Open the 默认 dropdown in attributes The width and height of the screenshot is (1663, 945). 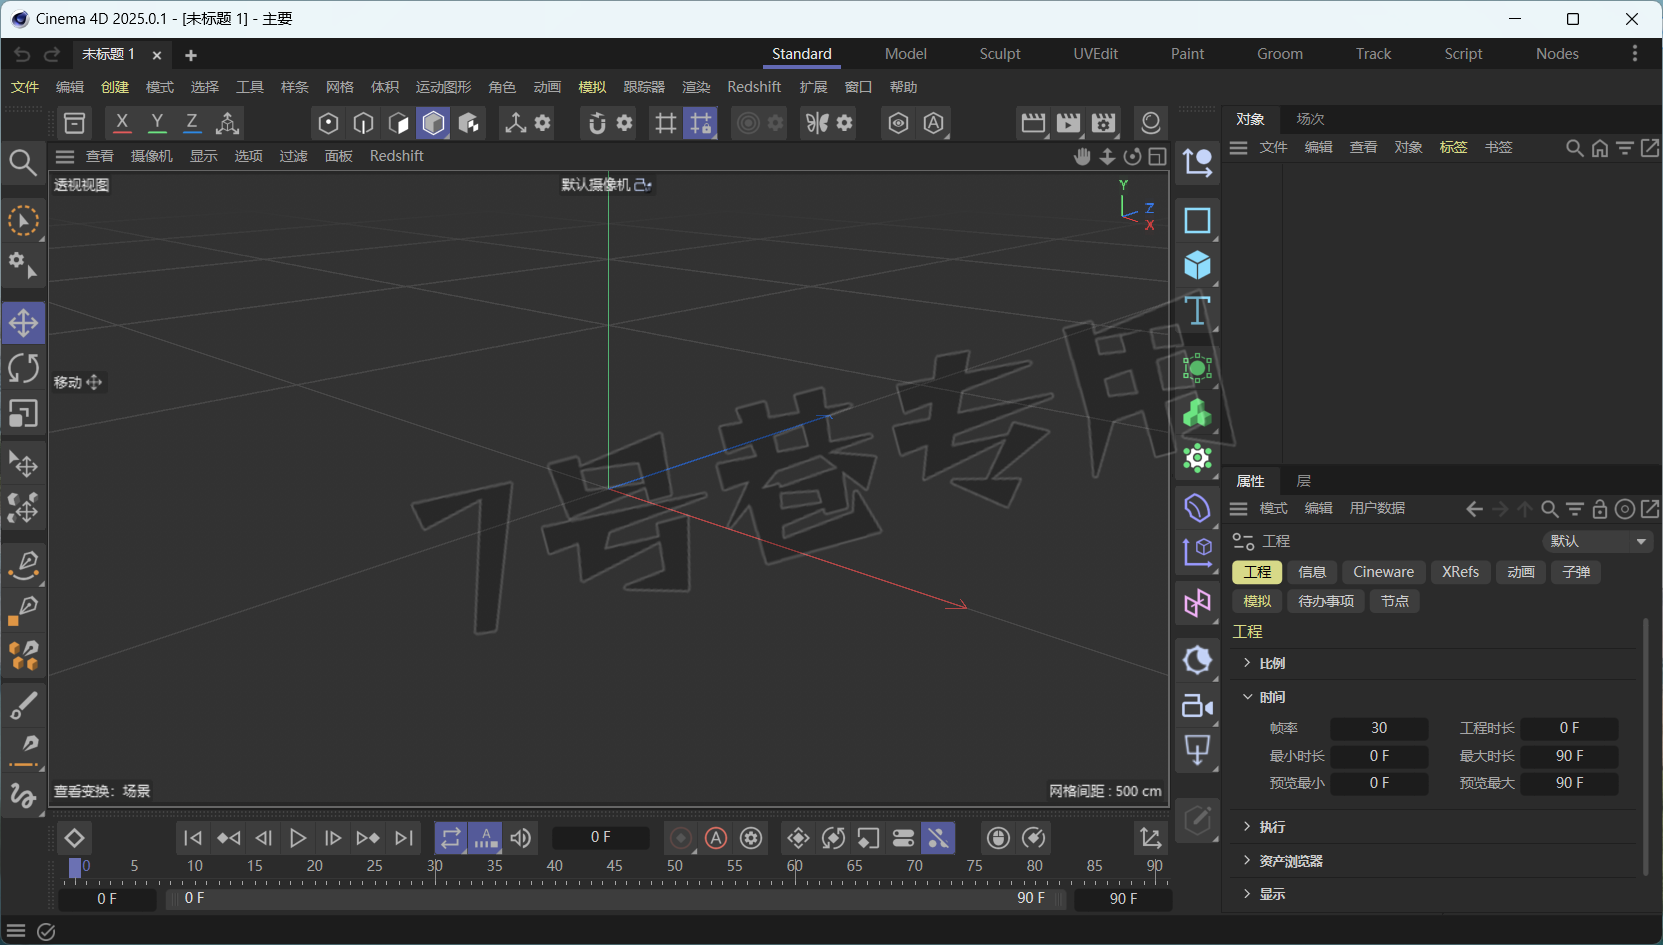click(1598, 541)
